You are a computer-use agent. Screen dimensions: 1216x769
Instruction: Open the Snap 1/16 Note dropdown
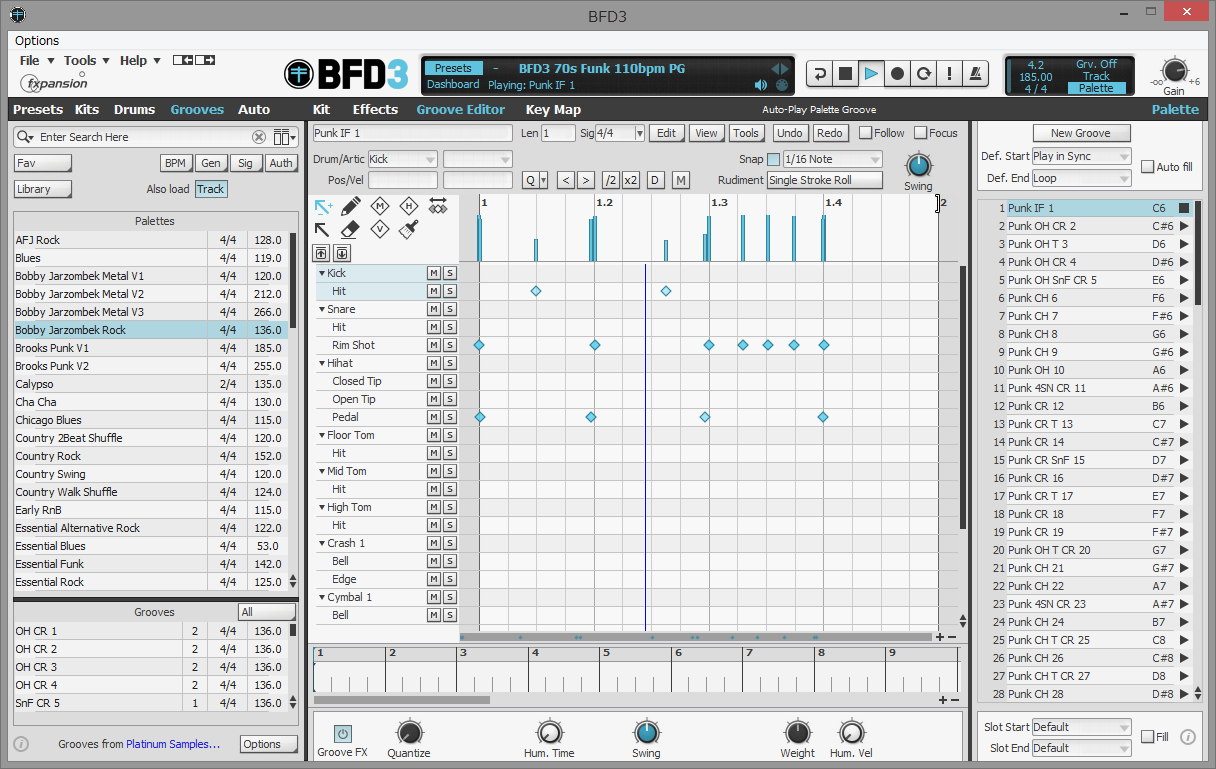tap(832, 159)
